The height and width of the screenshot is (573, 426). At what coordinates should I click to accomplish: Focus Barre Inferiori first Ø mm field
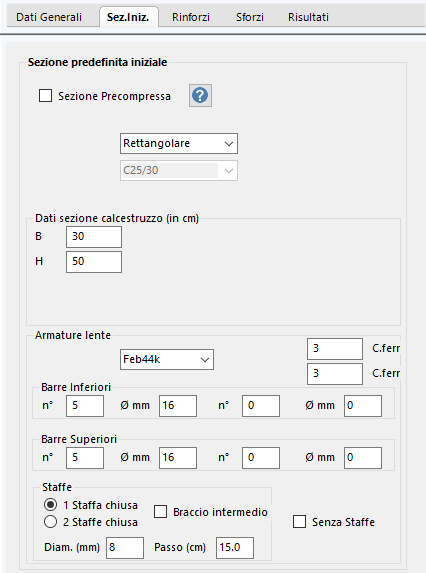pyautogui.click(x=178, y=406)
